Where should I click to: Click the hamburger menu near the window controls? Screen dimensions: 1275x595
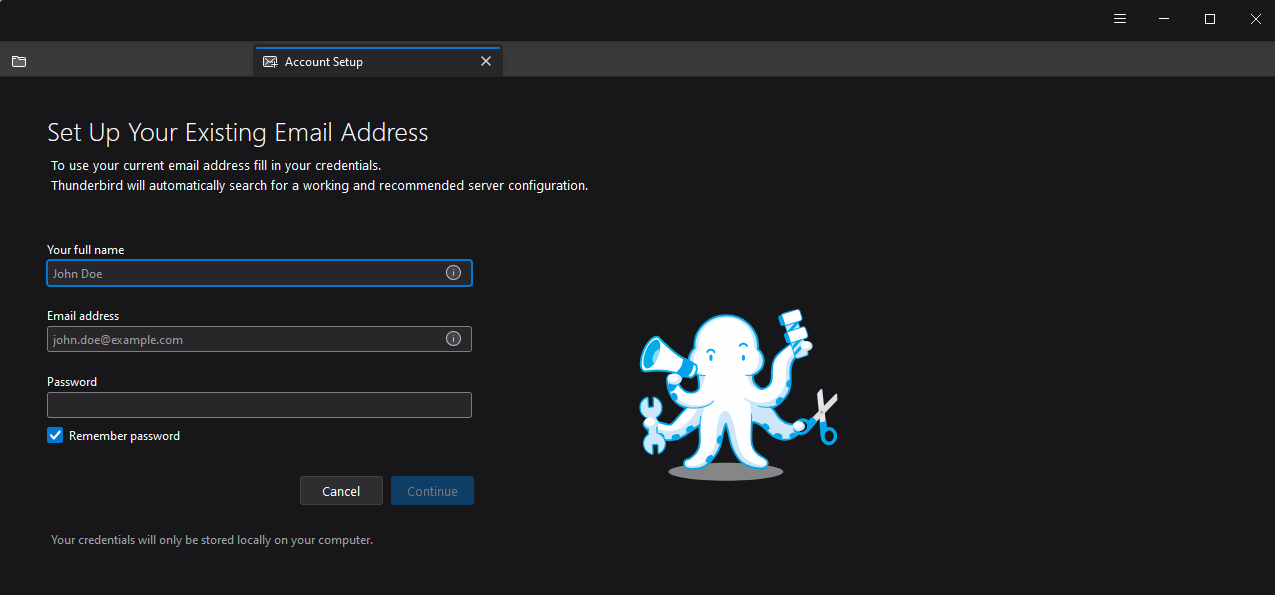[x=1119, y=19]
